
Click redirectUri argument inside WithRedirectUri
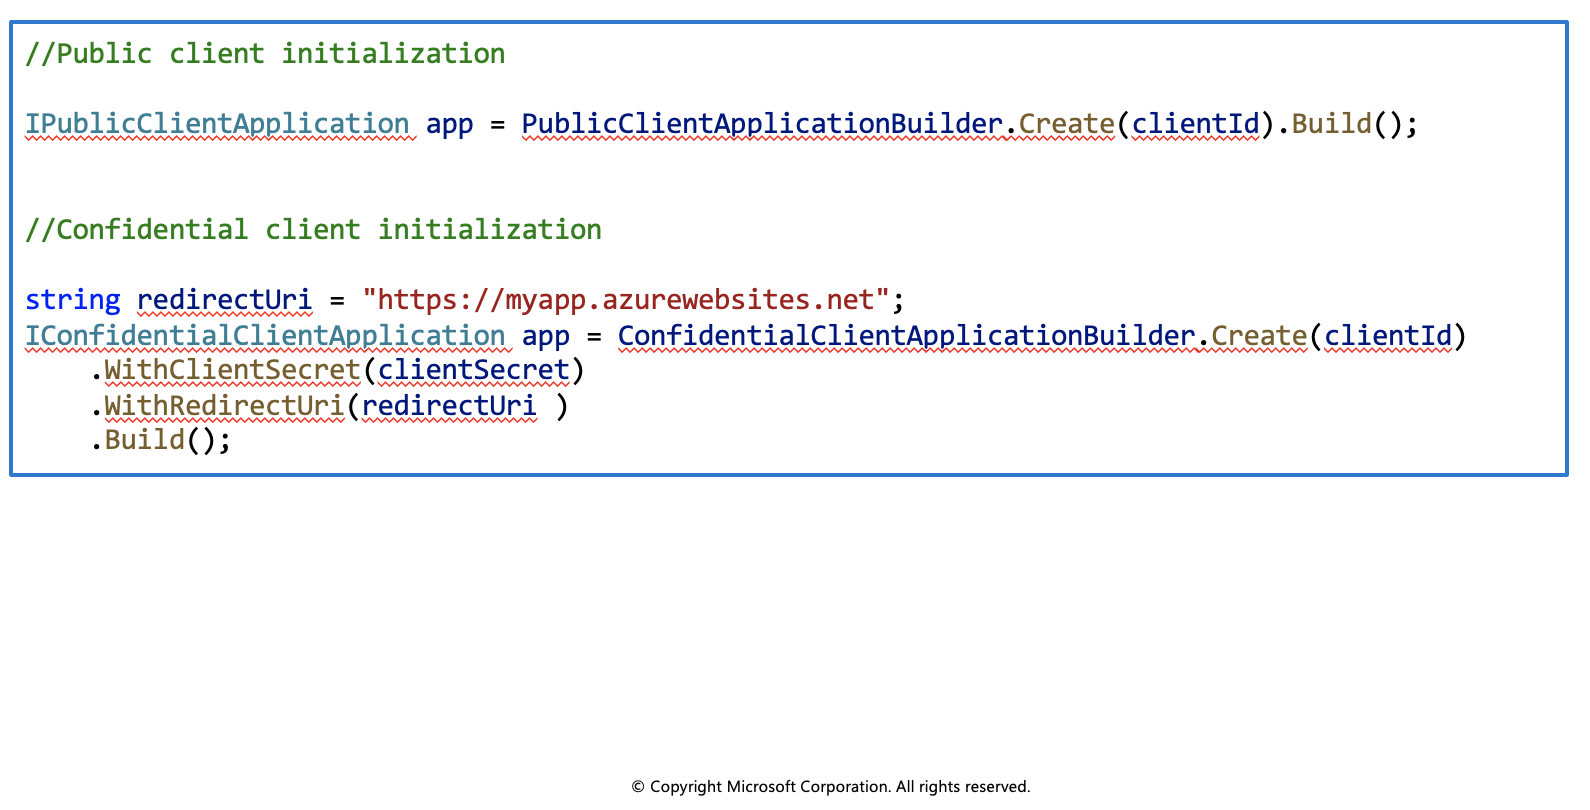coord(449,406)
